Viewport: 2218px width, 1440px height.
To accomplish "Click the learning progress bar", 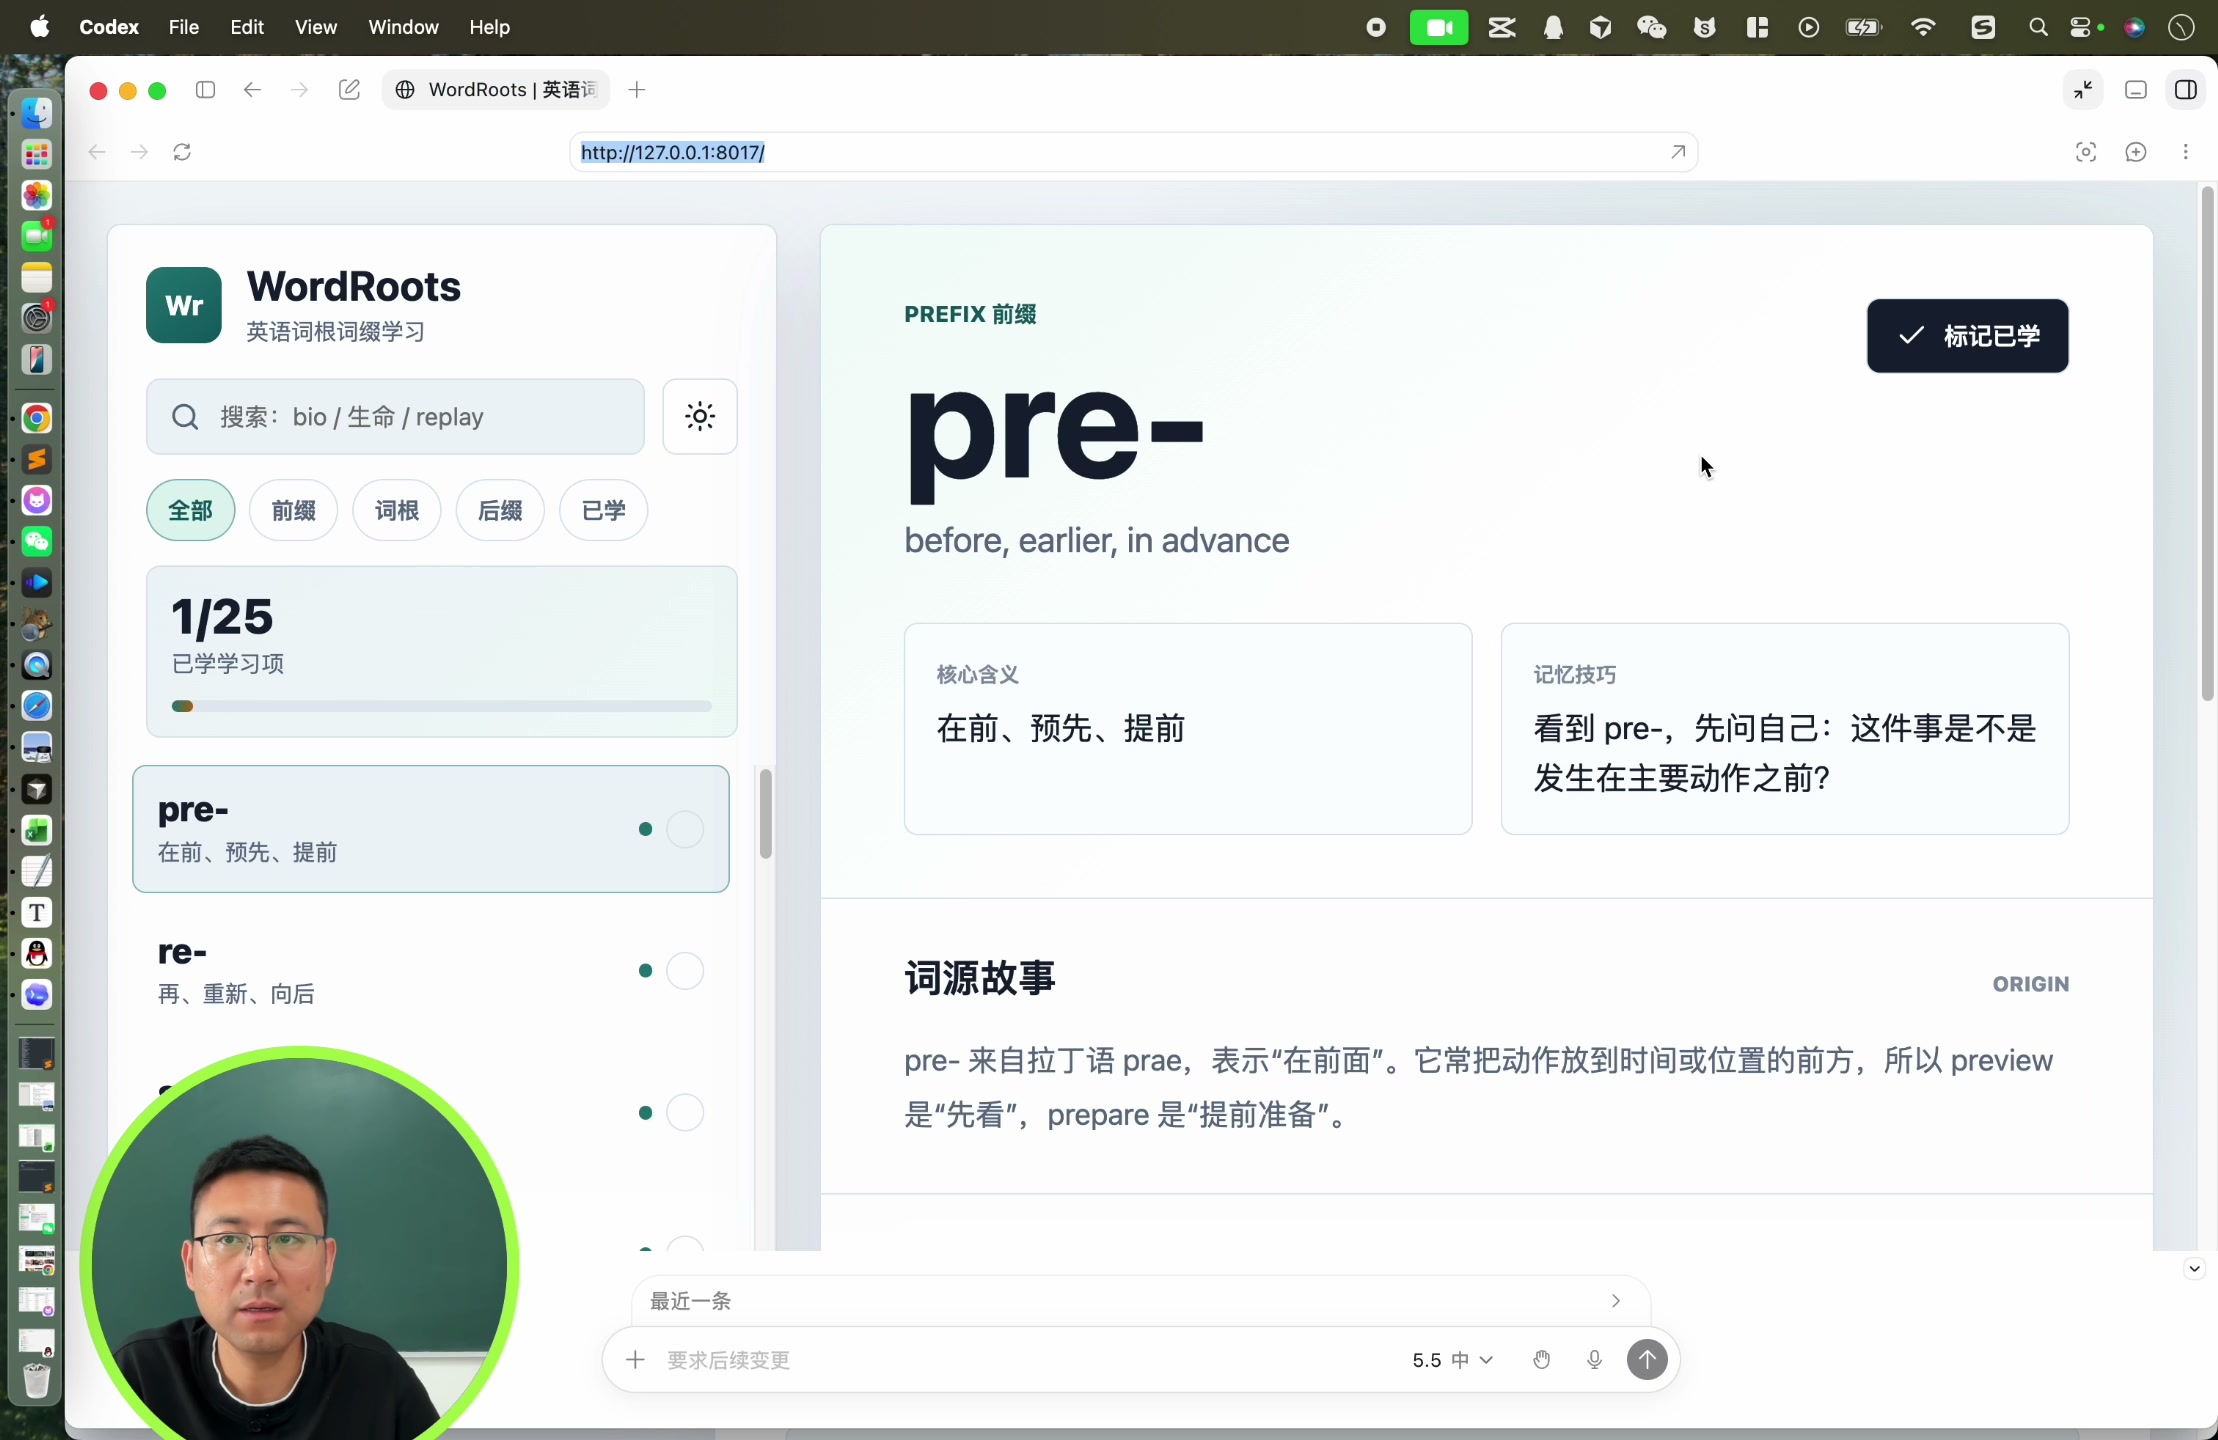I will [442, 706].
